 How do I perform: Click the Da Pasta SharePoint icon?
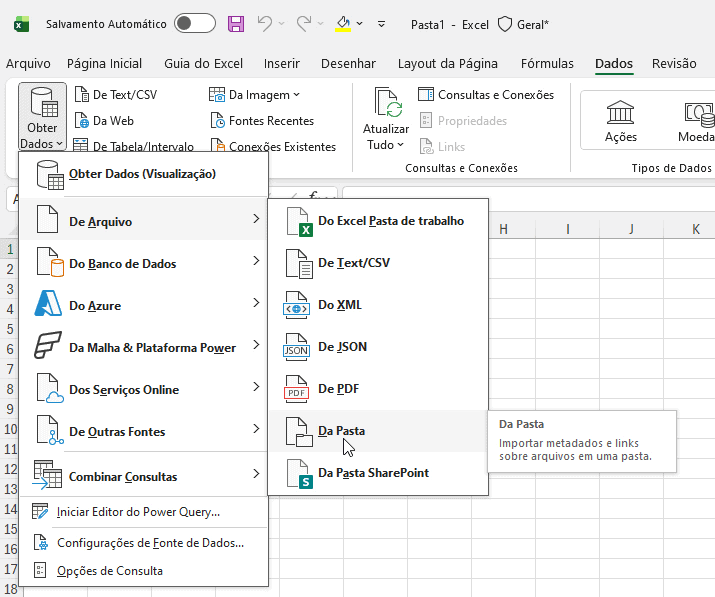coord(298,473)
